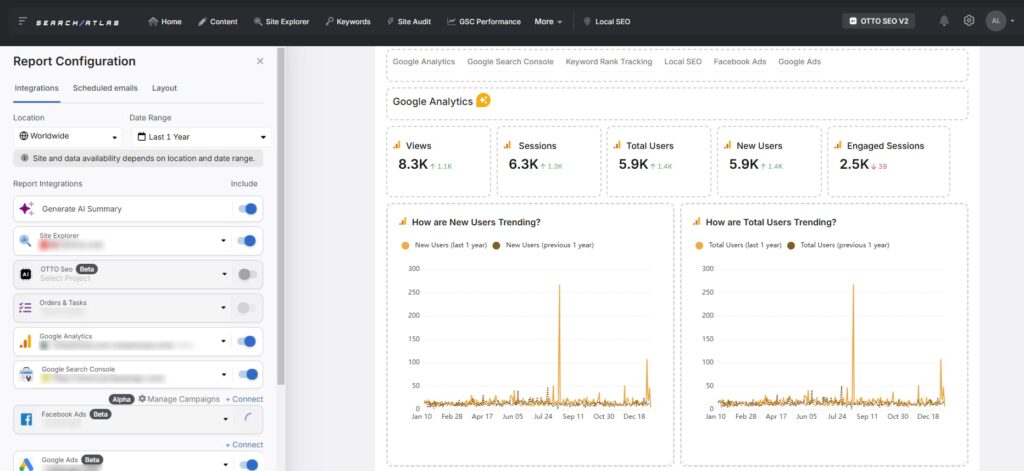The height and width of the screenshot is (471, 1024).
Task: Close the Report Configuration panel
Action: [x=260, y=61]
